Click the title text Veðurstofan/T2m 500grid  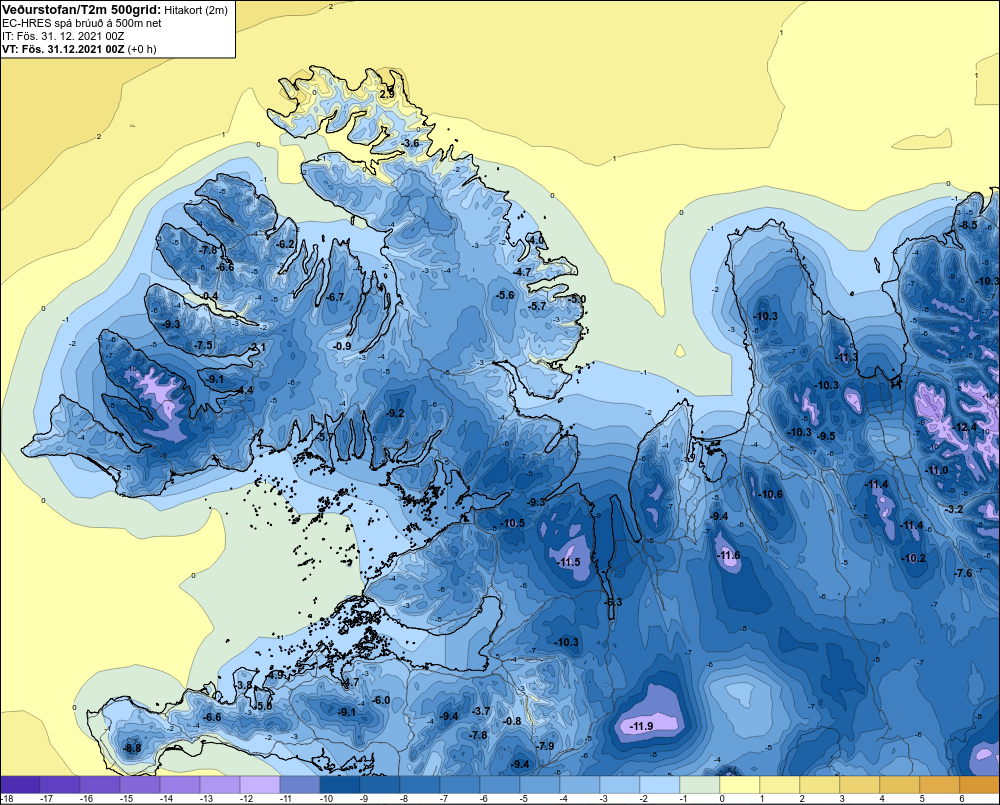[82, 10]
